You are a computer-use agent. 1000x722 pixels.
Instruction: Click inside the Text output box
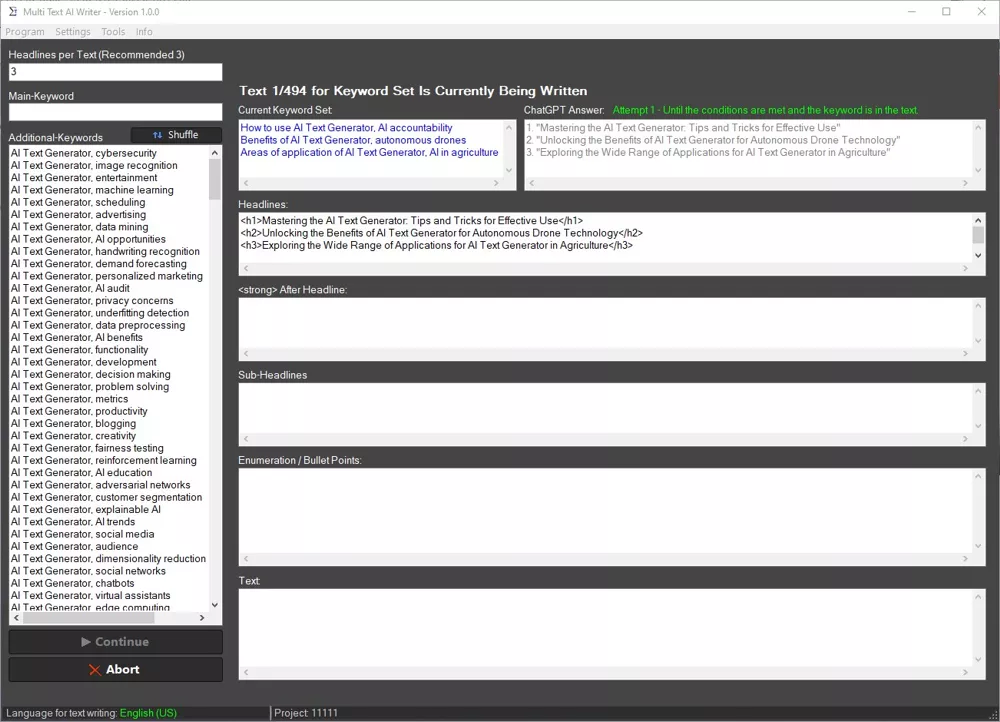[x=606, y=628]
